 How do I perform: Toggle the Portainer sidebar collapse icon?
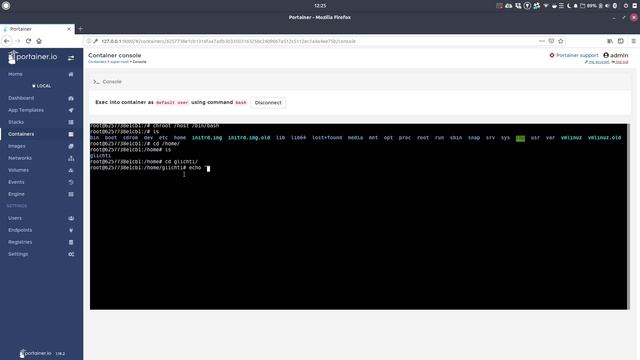point(71,58)
